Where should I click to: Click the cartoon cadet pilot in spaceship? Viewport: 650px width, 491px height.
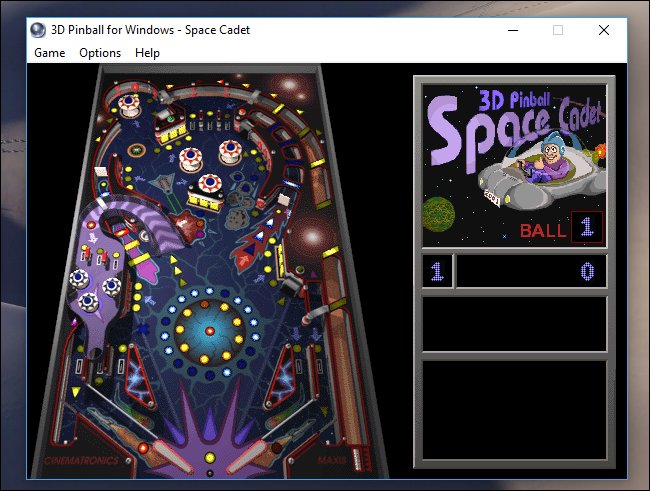click(x=551, y=158)
